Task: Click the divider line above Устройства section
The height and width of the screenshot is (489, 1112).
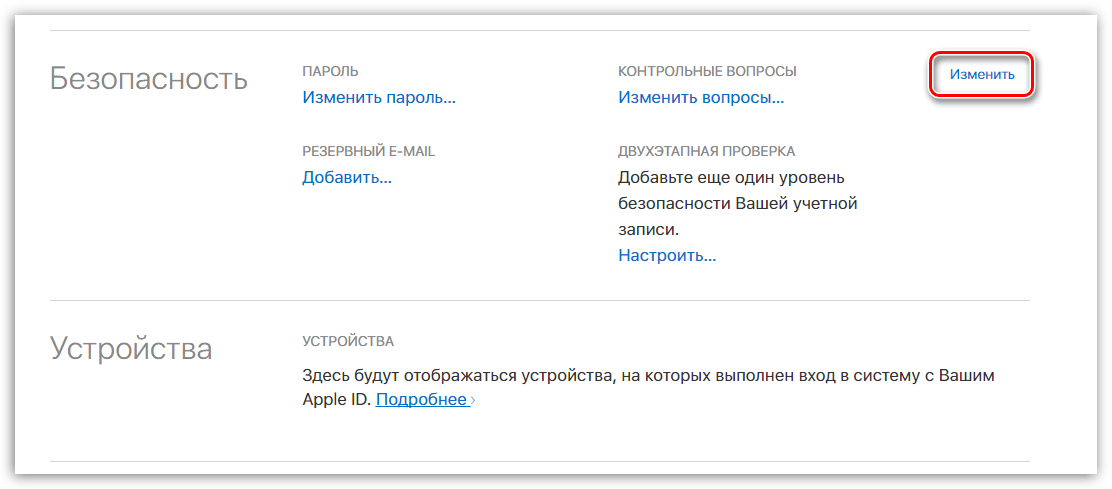Action: pos(540,300)
